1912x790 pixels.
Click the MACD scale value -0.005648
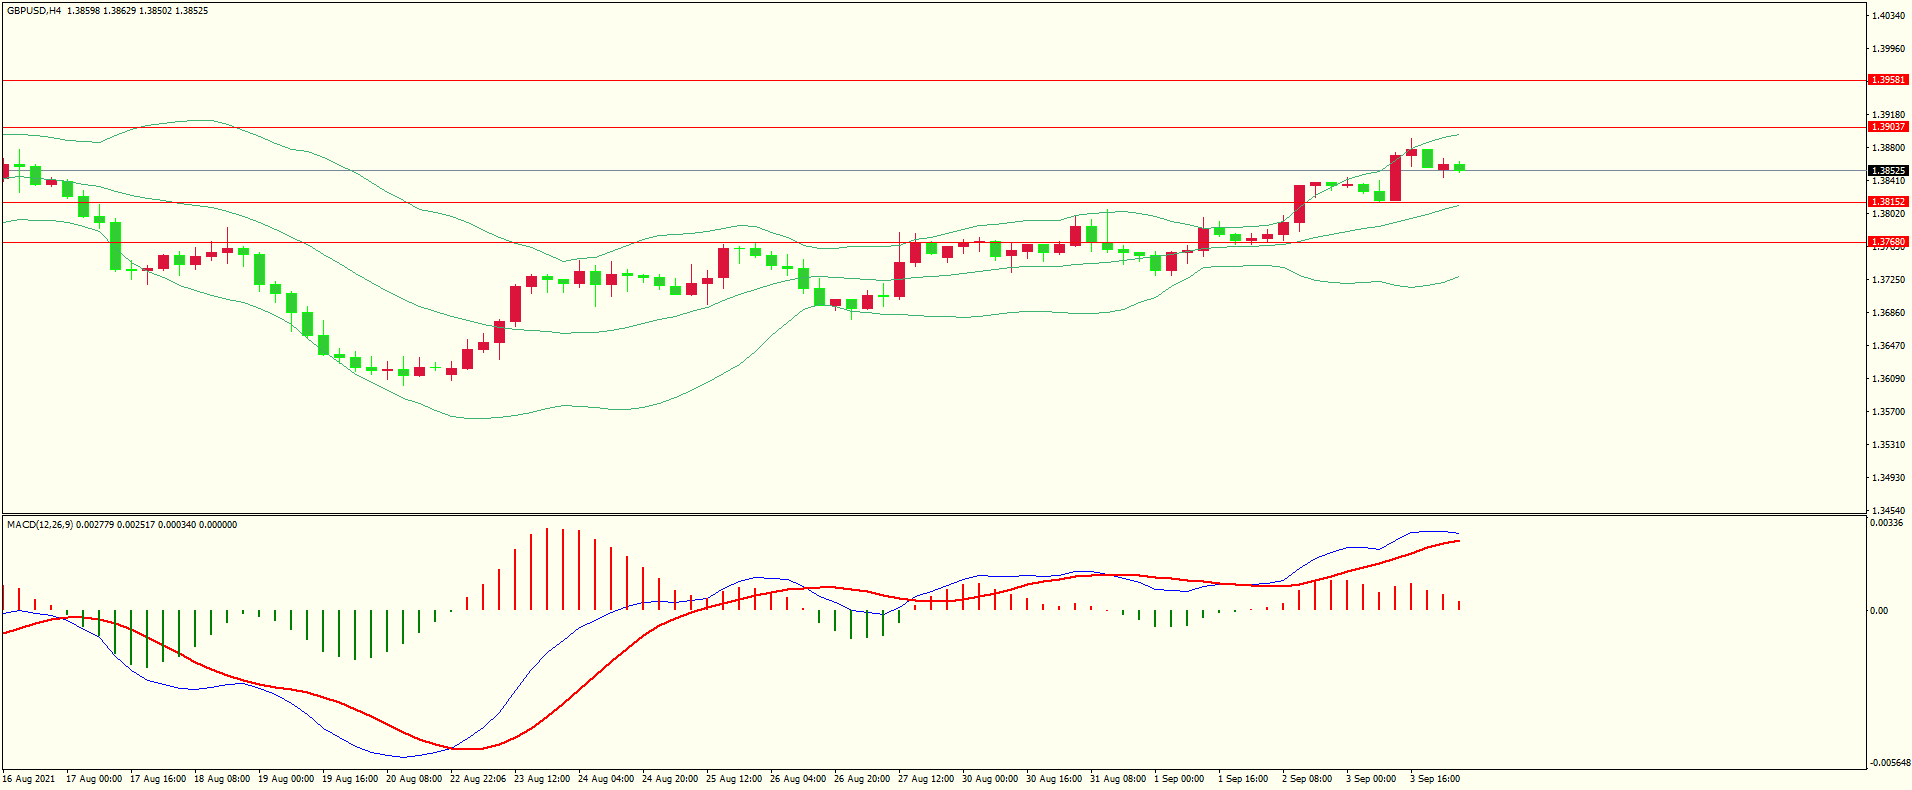[x=1887, y=763]
